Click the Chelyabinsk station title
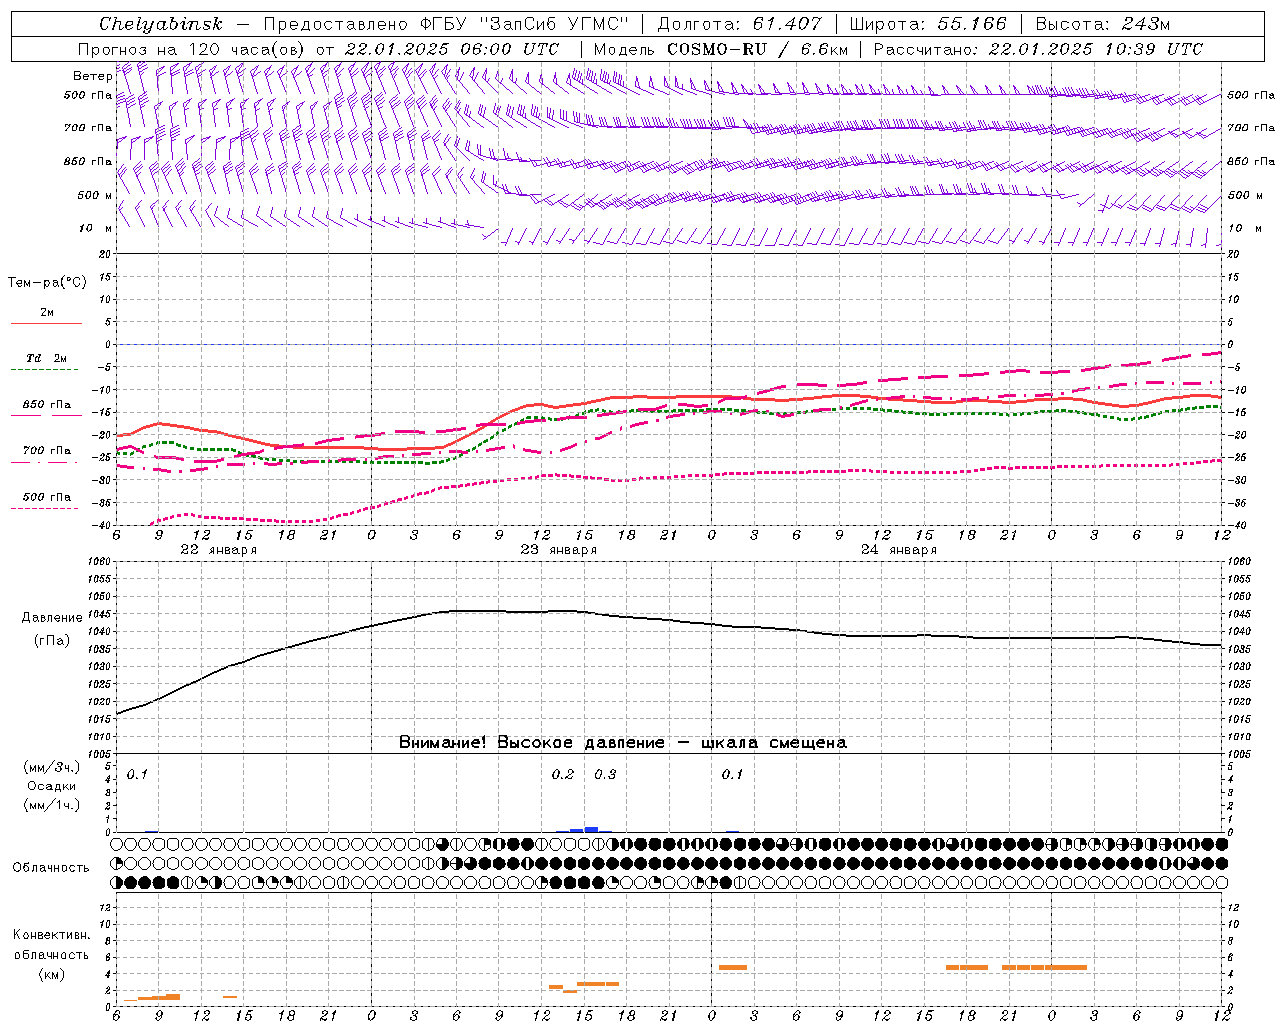 [161, 24]
